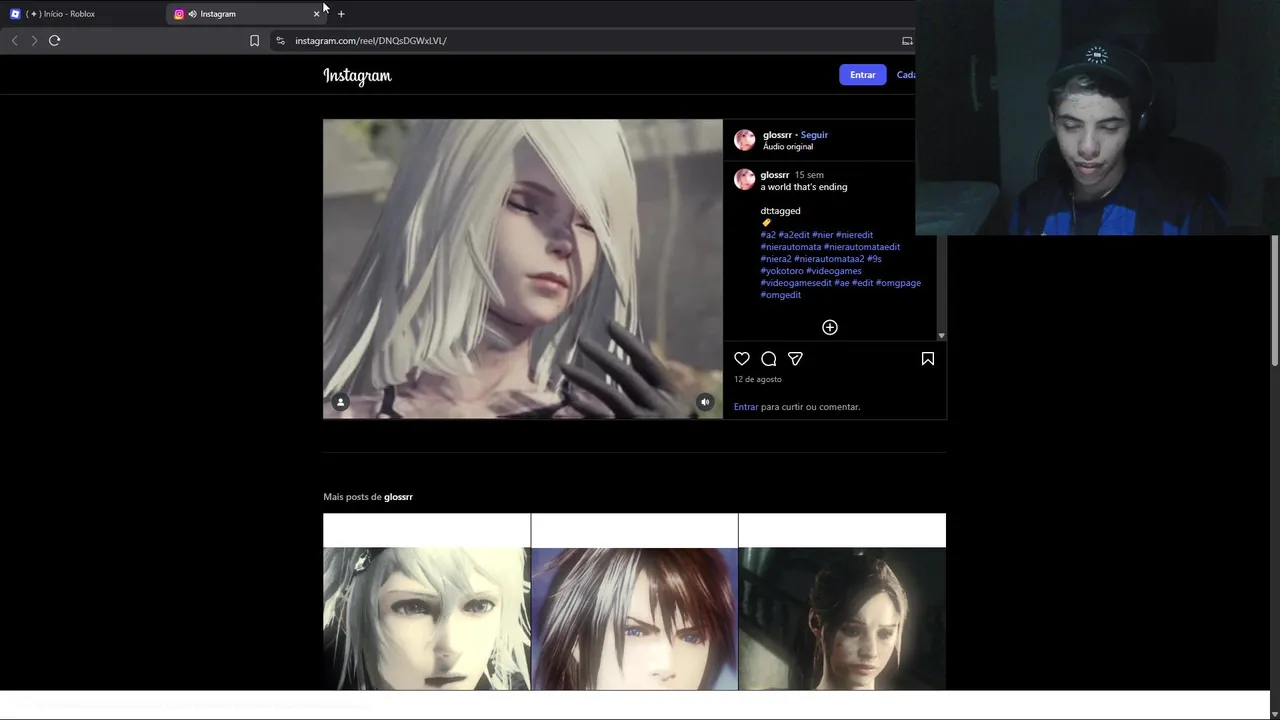Open the #omgpage hashtag
This screenshot has height=720, width=1280.
pos(898,283)
